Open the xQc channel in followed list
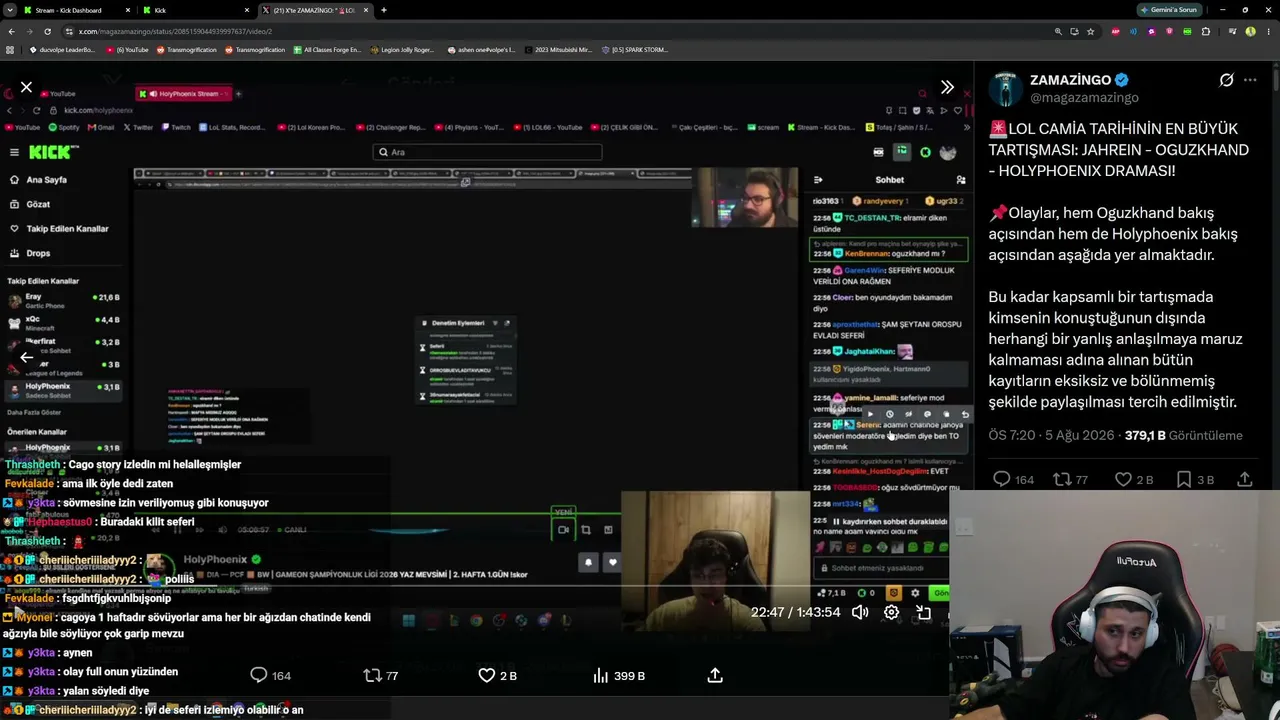1280x720 pixels. point(63,323)
